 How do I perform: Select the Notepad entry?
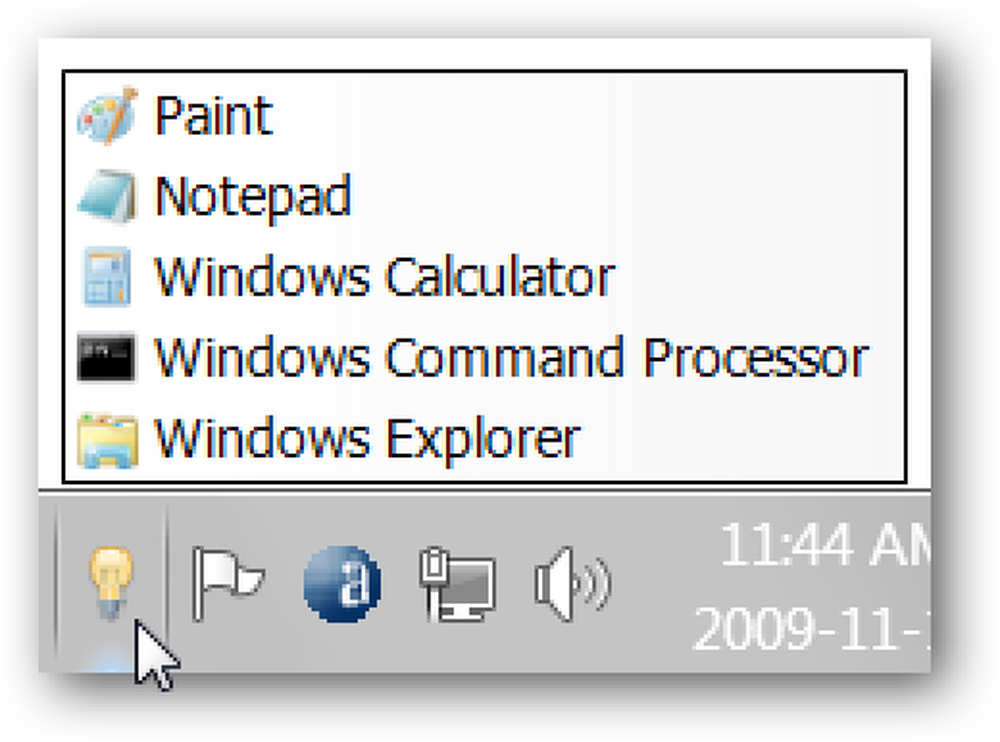click(253, 197)
